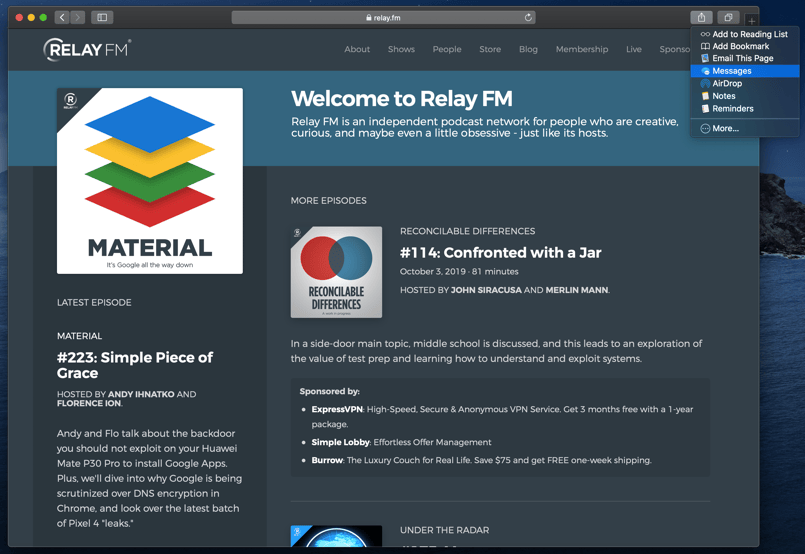Click host name ANDY IHNATKO

141,394
